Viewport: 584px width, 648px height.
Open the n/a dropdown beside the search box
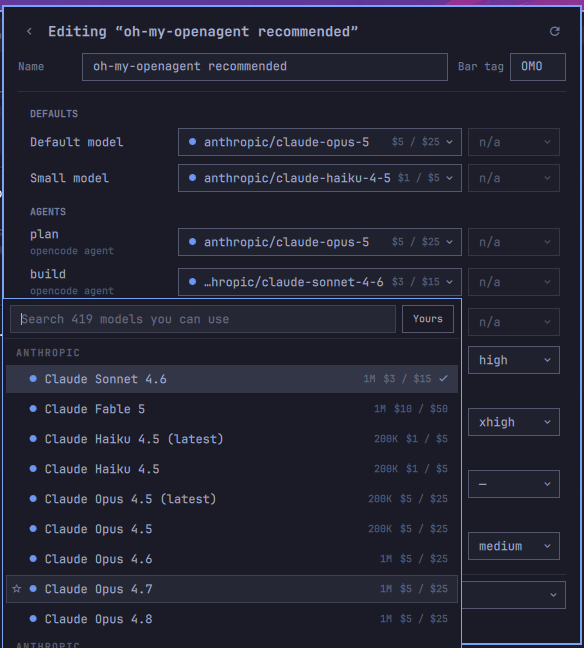click(x=514, y=322)
